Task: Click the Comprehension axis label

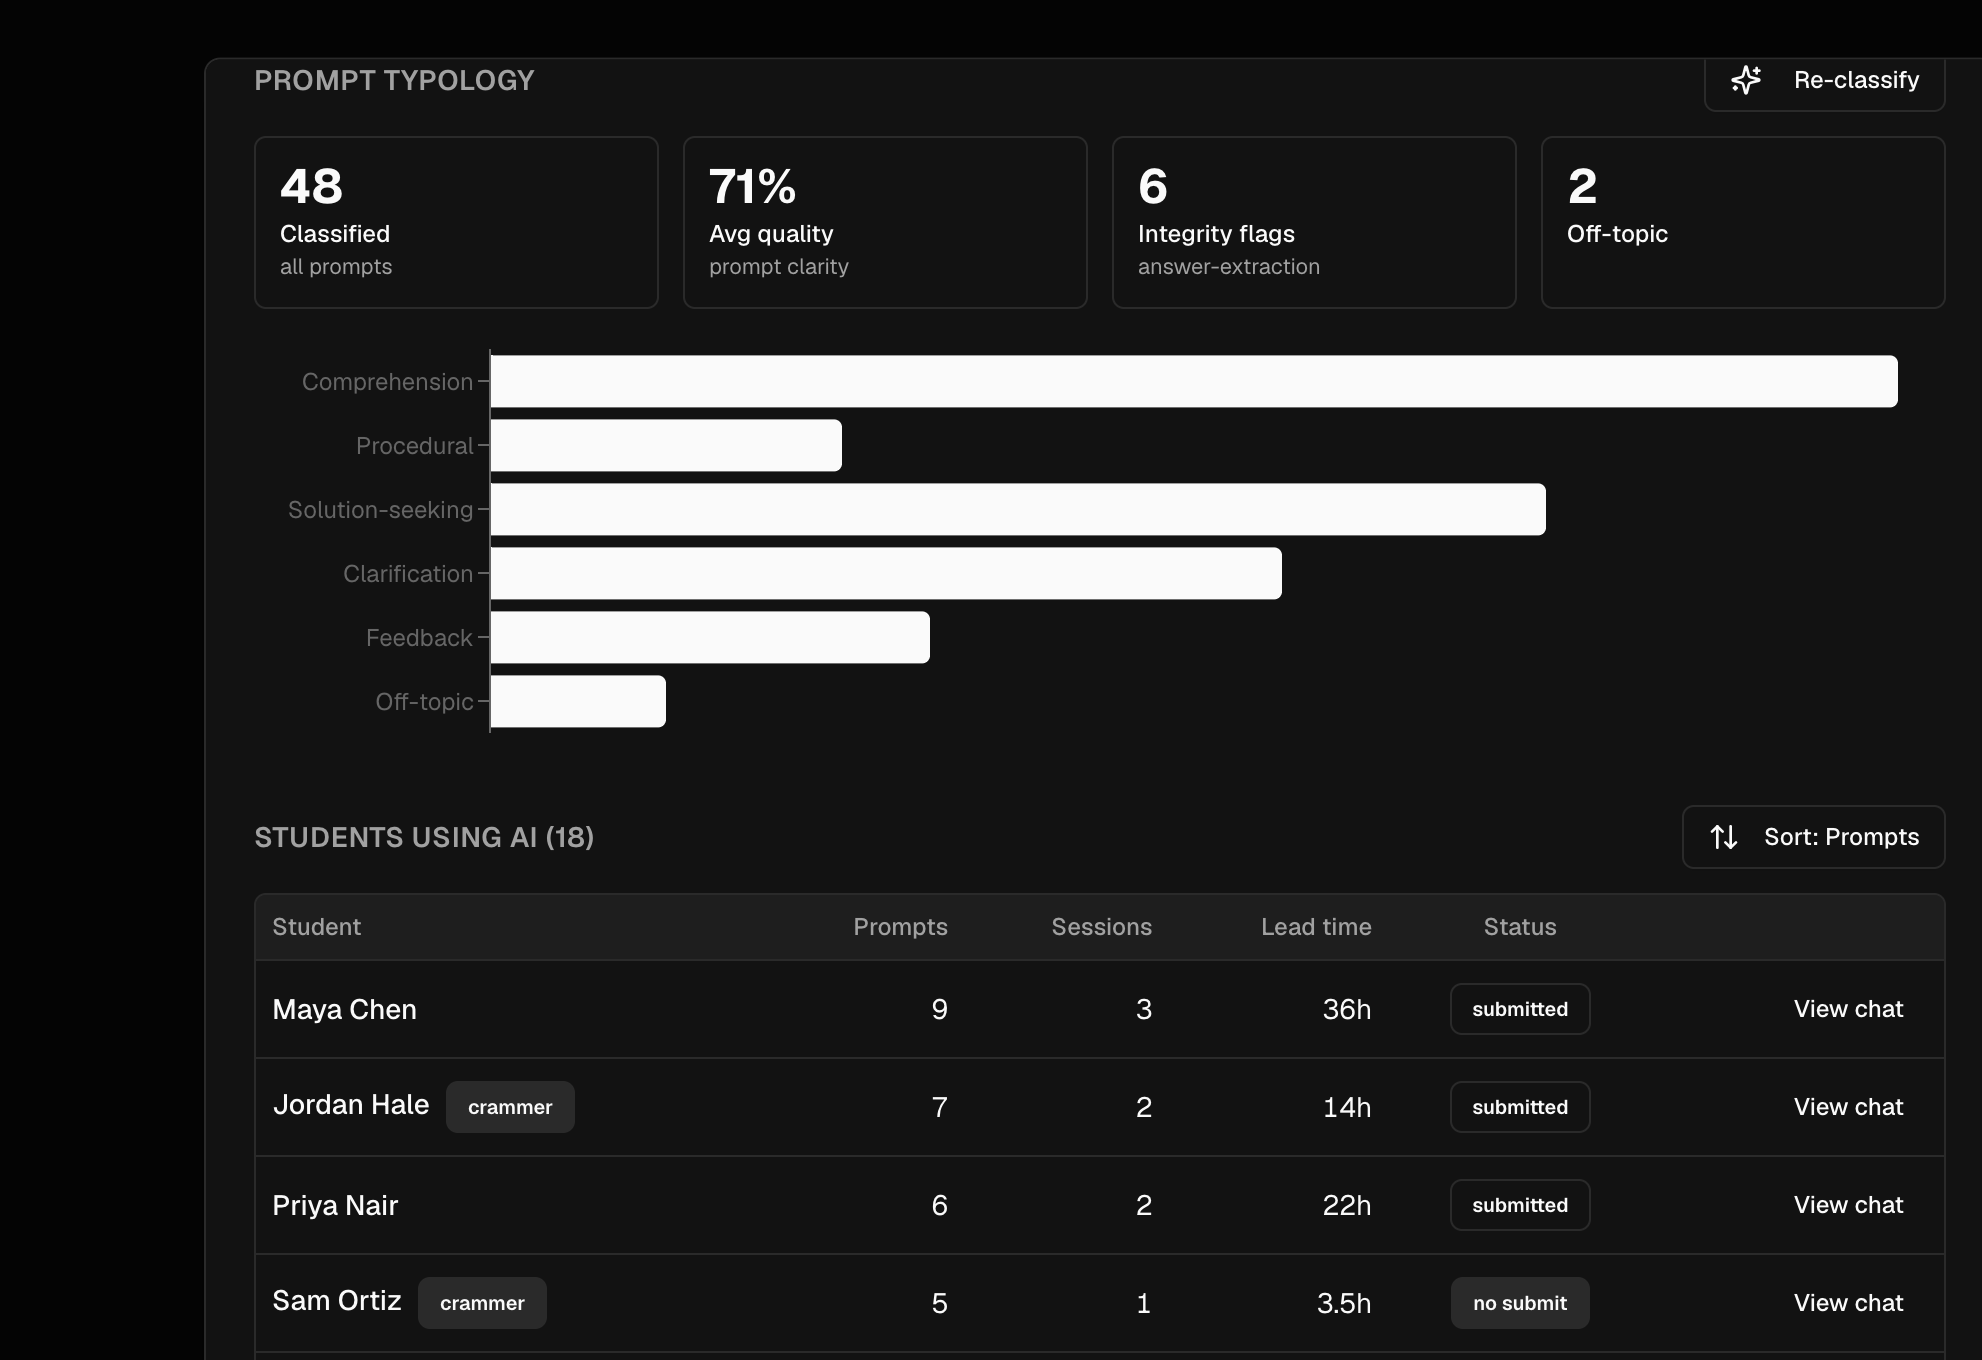Action: (387, 382)
